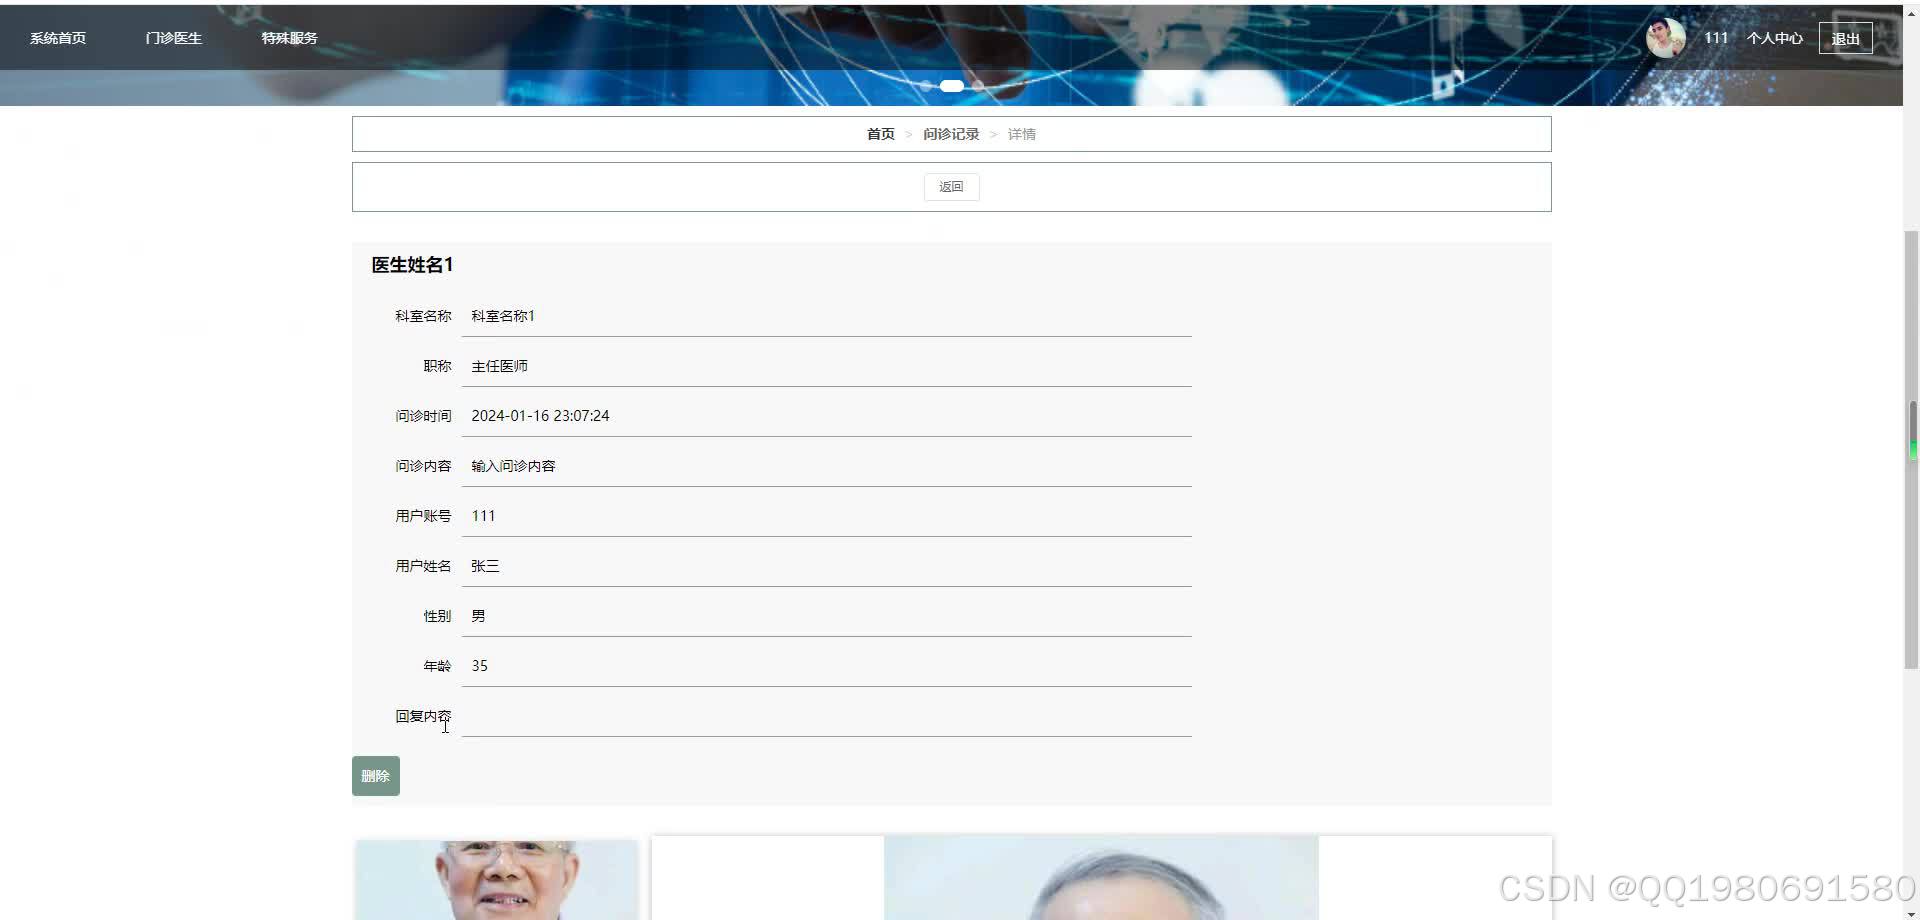Image resolution: width=1920 pixels, height=920 pixels.
Task: Click the 主任医师 title value
Action: pyautogui.click(x=500, y=366)
